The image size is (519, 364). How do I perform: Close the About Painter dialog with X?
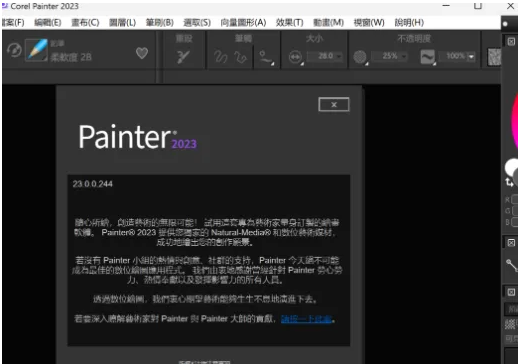[x=334, y=105]
